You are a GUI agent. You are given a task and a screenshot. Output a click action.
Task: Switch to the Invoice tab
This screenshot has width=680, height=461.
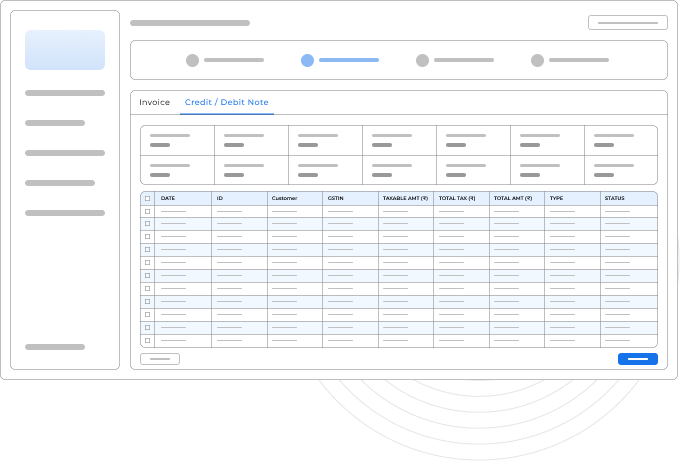tap(154, 102)
